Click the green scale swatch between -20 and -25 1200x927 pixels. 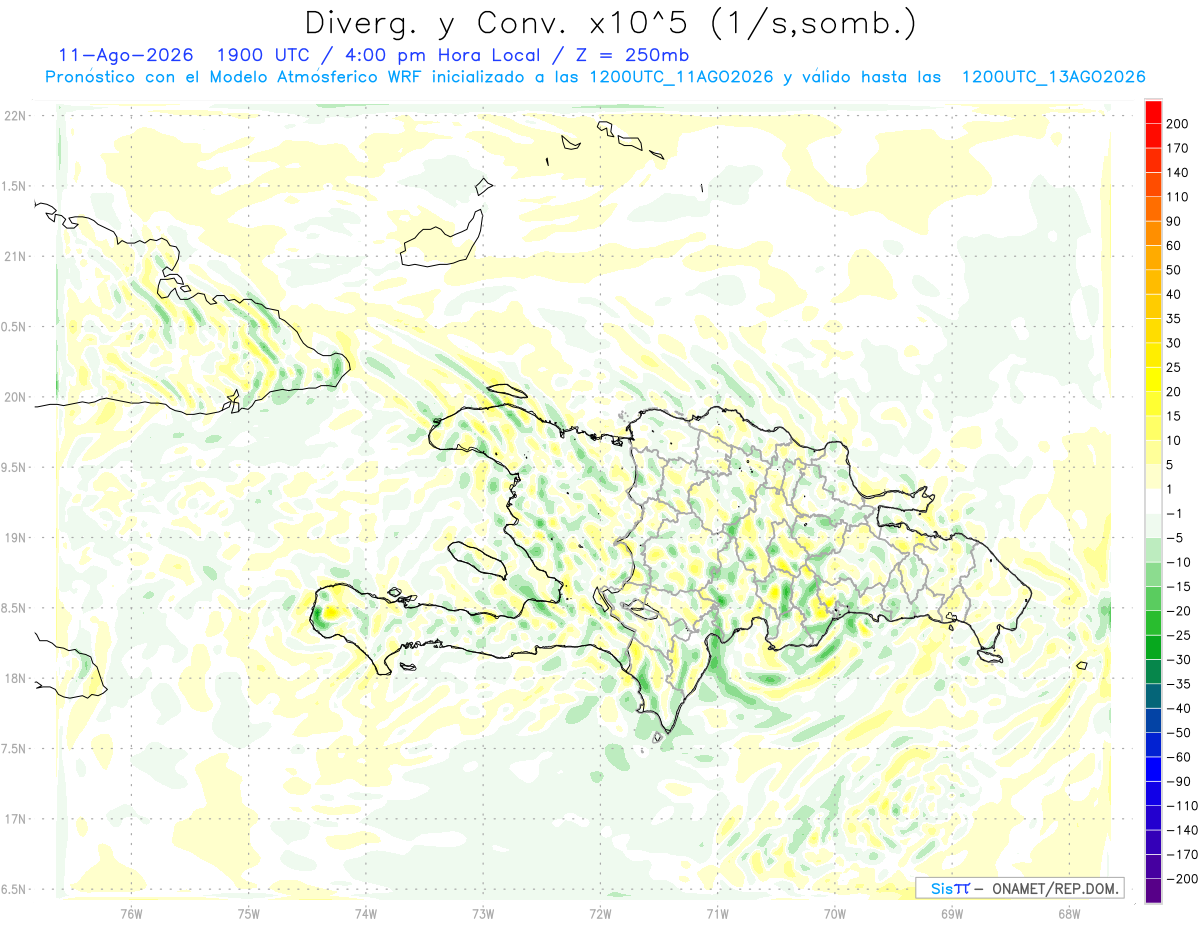pos(1154,623)
